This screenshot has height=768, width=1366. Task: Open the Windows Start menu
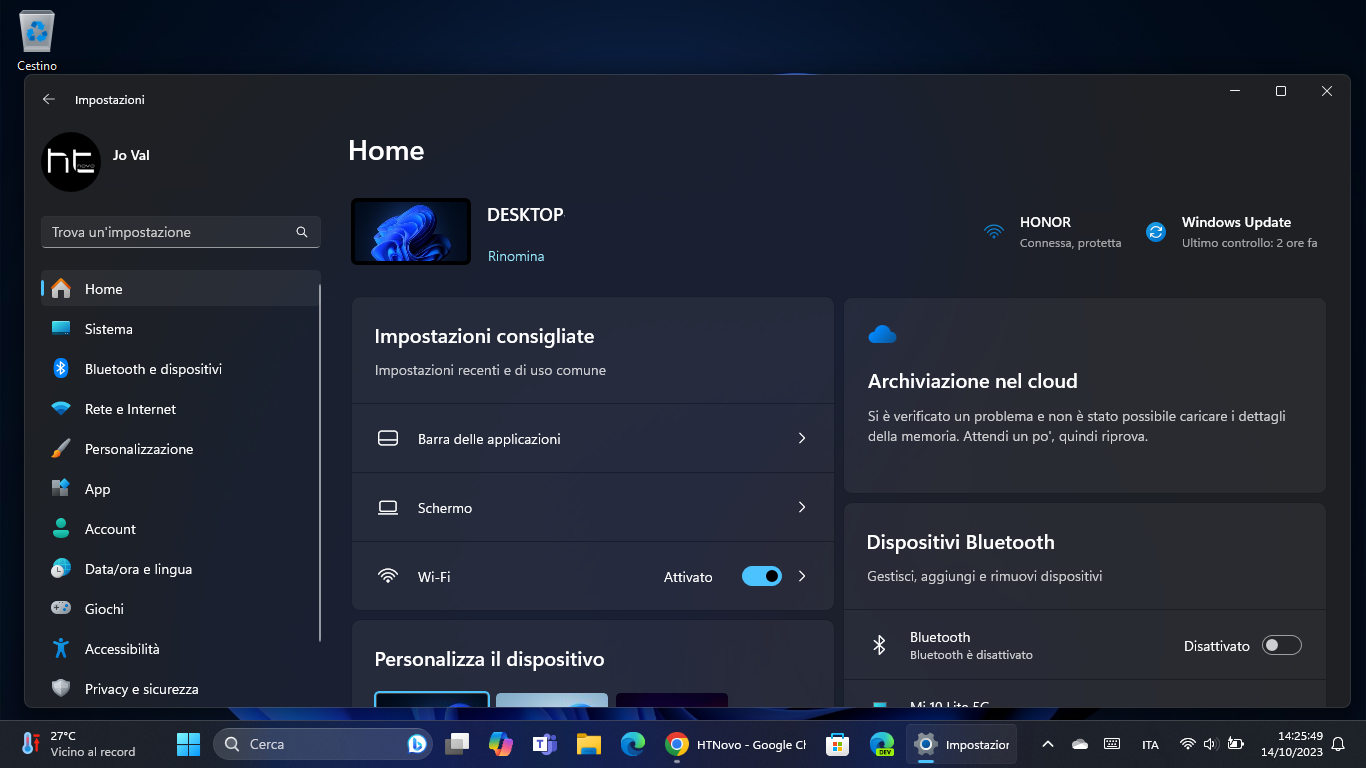[188, 744]
